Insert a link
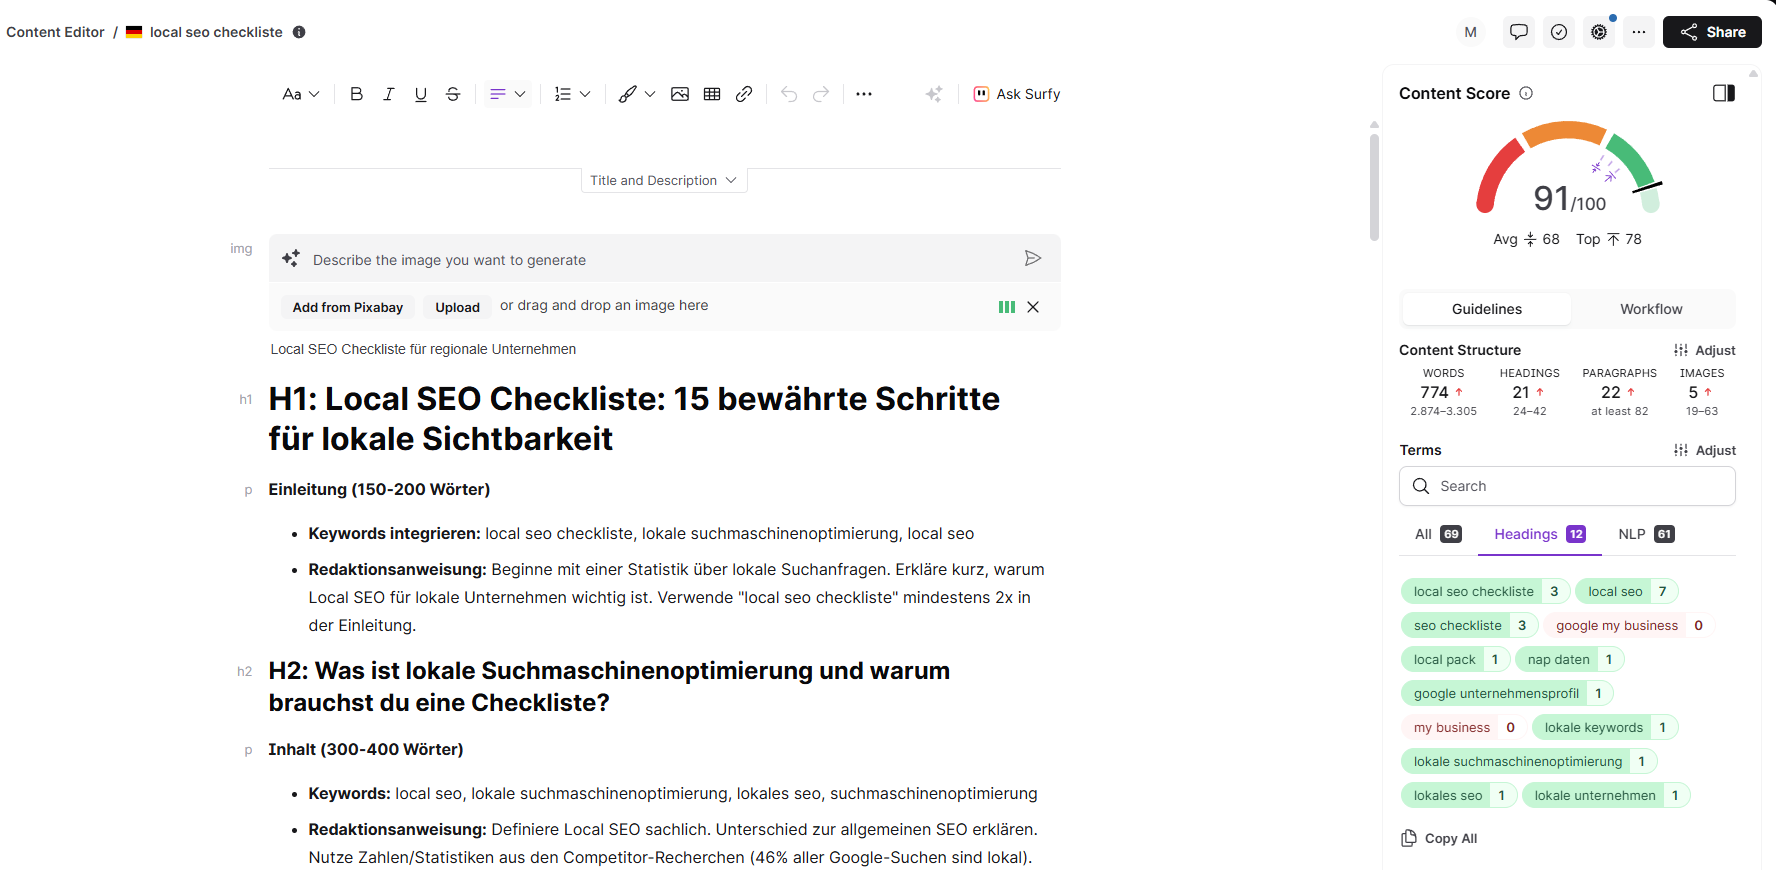1776x870 pixels. tap(744, 94)
